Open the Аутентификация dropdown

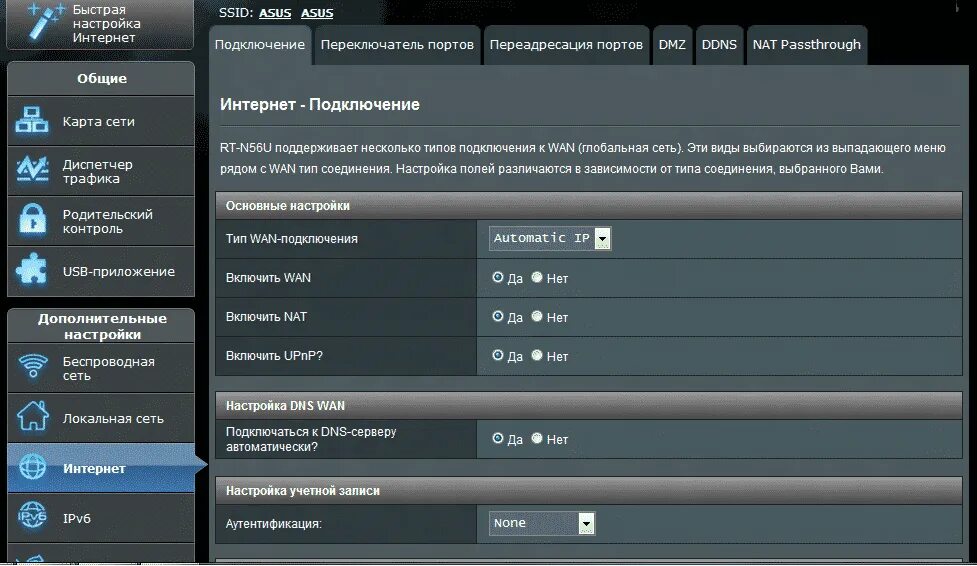point(541,523)
